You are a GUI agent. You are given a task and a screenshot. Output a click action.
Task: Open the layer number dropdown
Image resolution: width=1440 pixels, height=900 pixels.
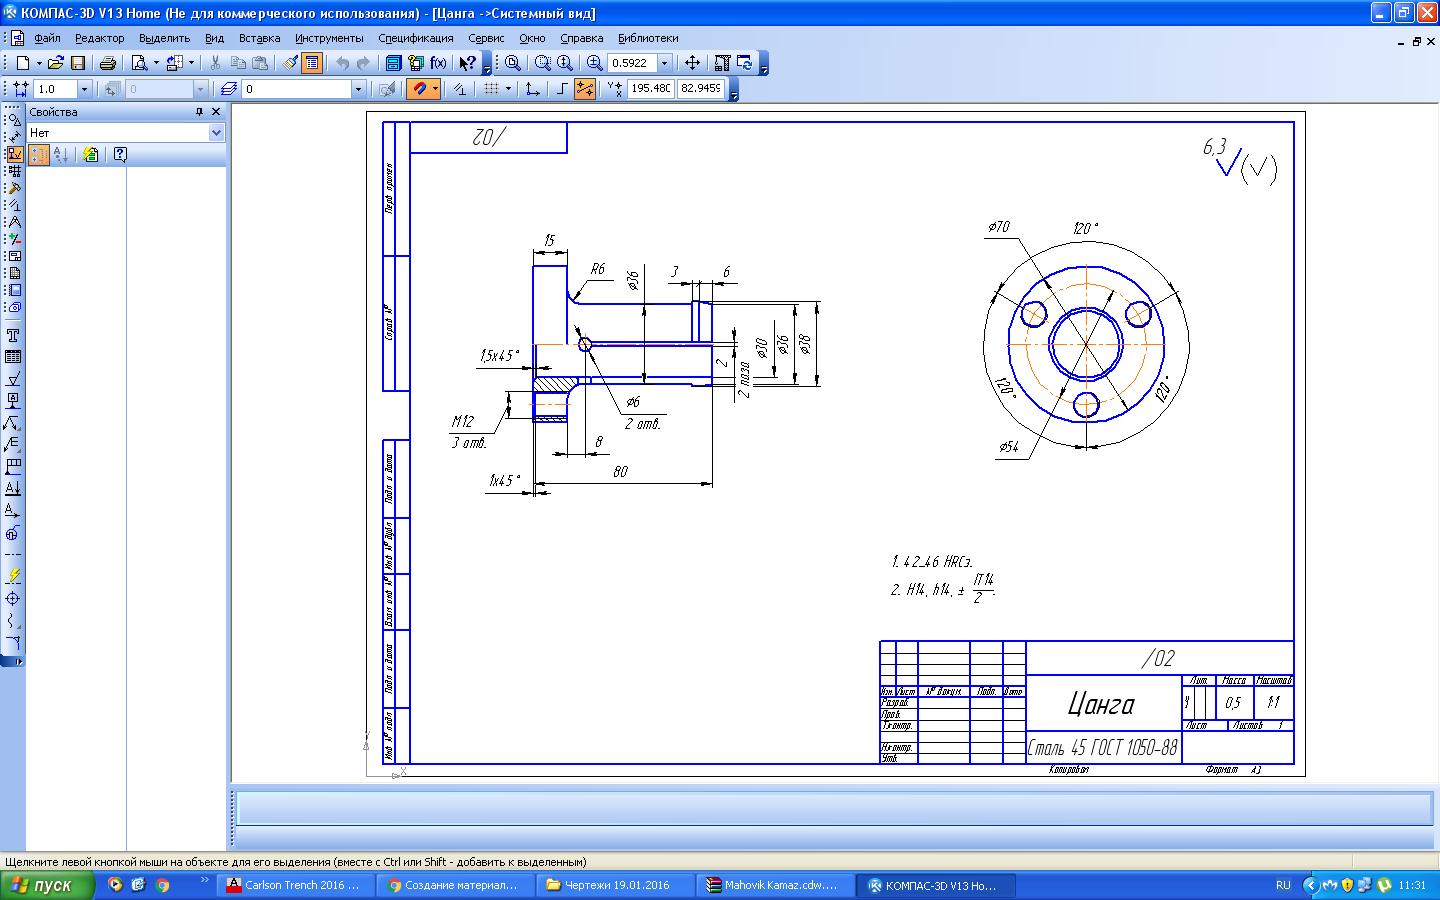click(358, 89)
